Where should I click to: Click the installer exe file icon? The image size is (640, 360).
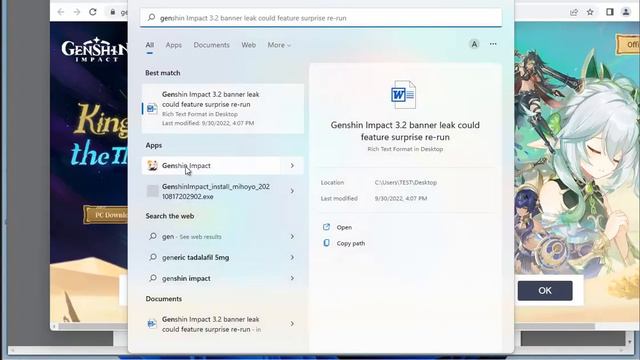[152, 191]
